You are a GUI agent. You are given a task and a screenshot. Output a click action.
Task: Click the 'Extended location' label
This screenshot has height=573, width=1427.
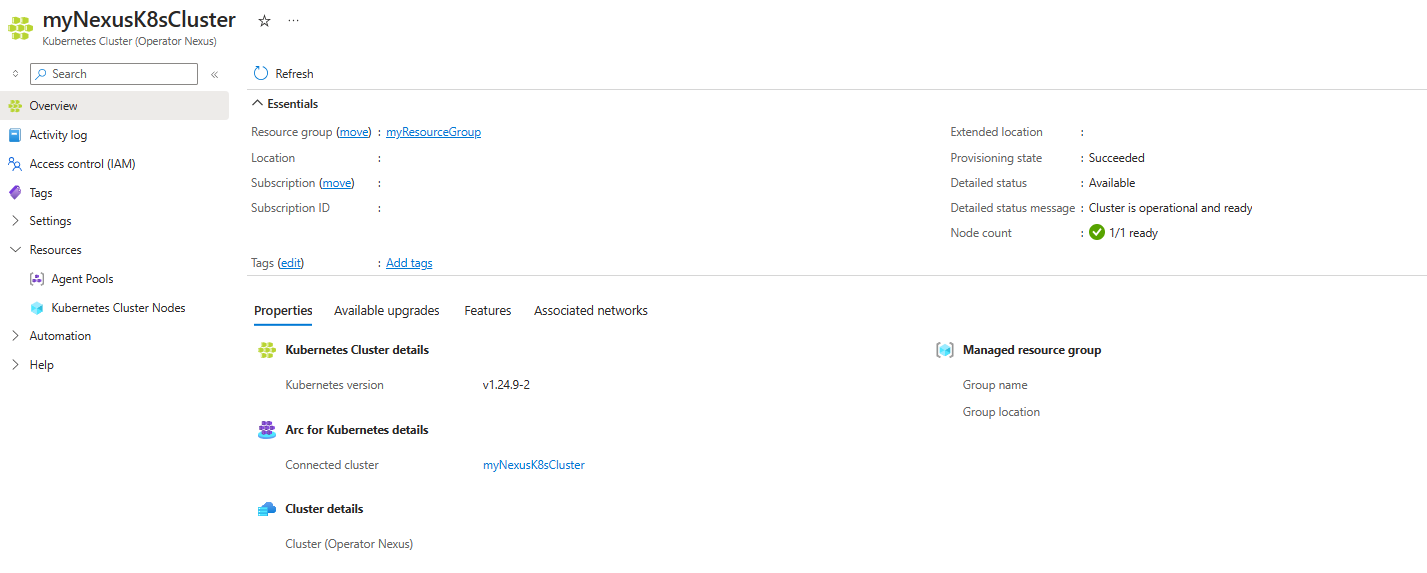pyautogui.click(x=996, y=132)
